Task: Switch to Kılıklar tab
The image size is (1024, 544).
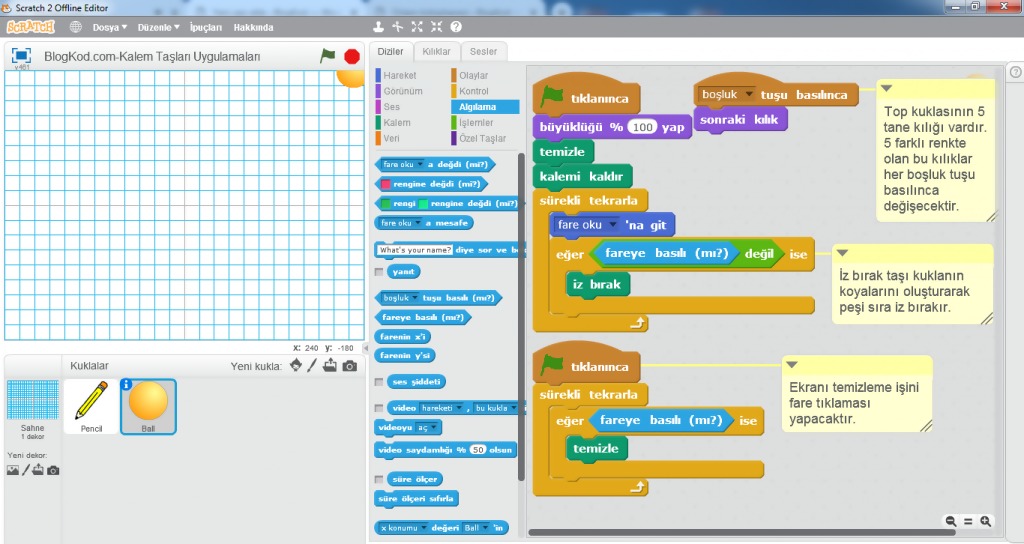Action: (436, 52)
